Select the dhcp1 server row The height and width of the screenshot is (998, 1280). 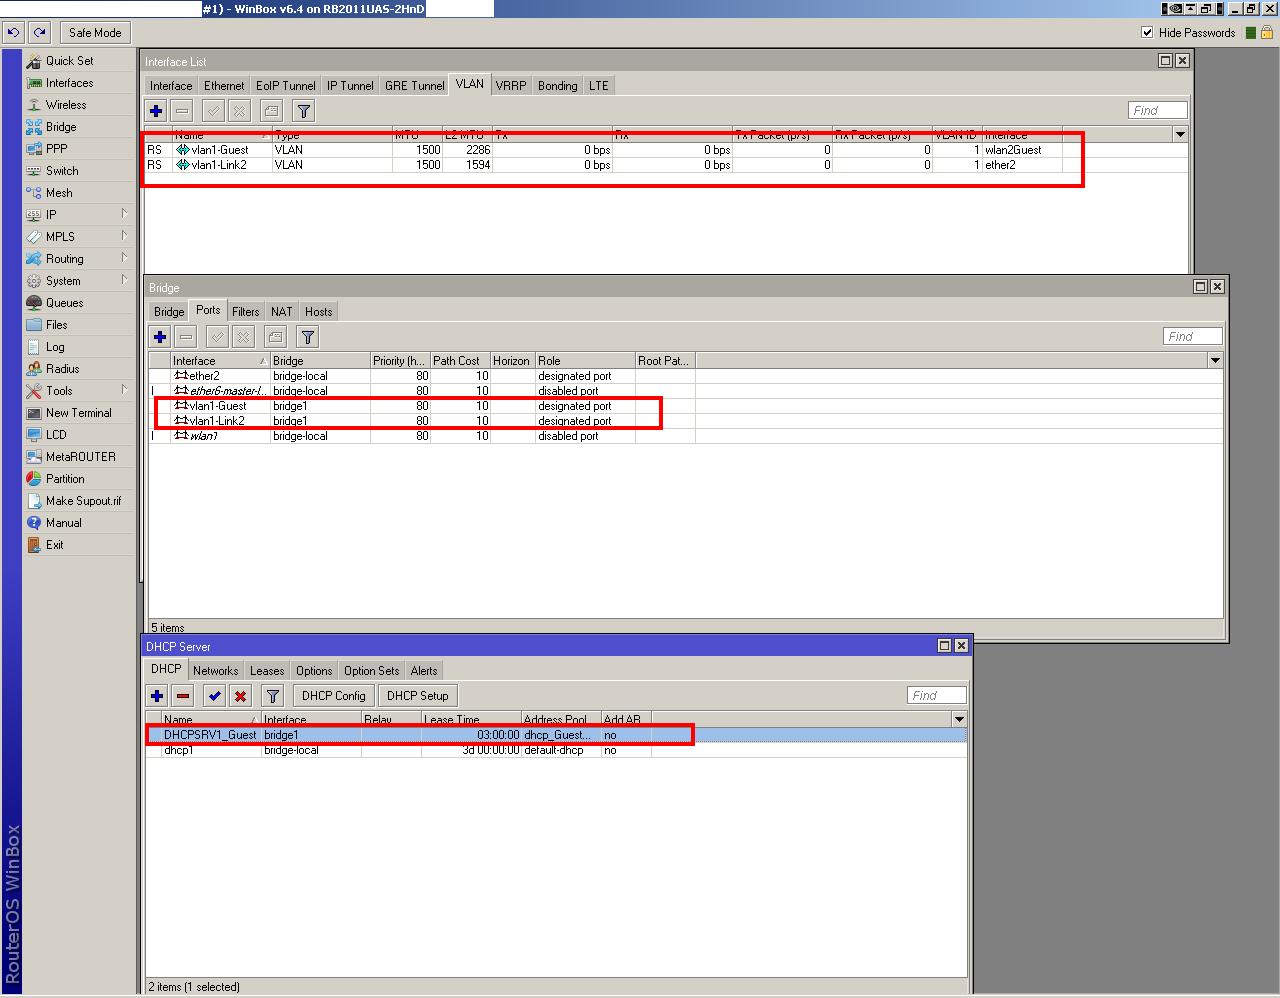[555, 750]
